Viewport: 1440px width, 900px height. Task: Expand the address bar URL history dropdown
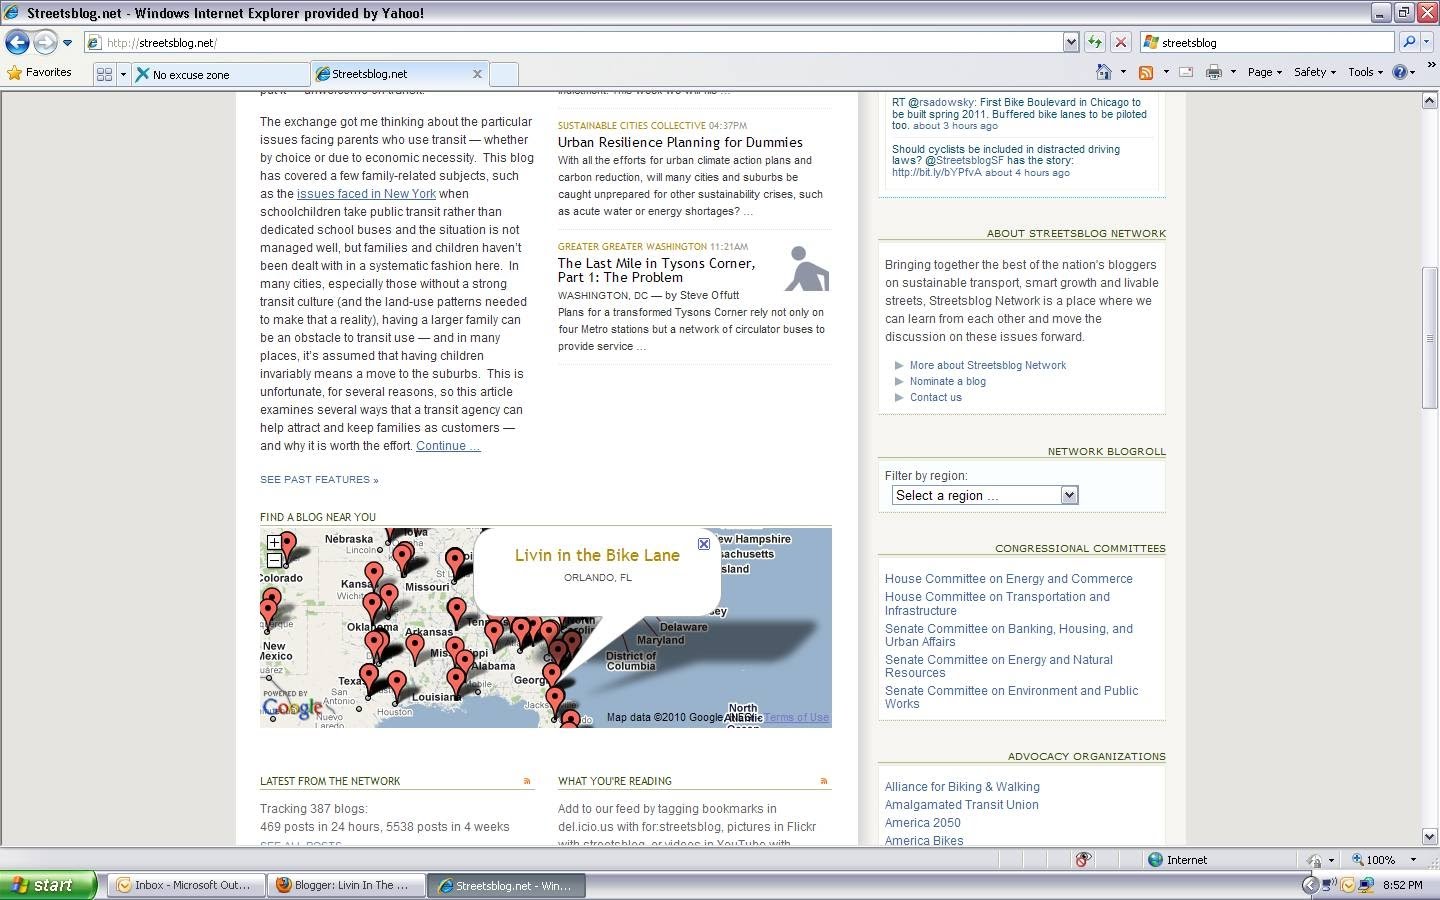1071,42
